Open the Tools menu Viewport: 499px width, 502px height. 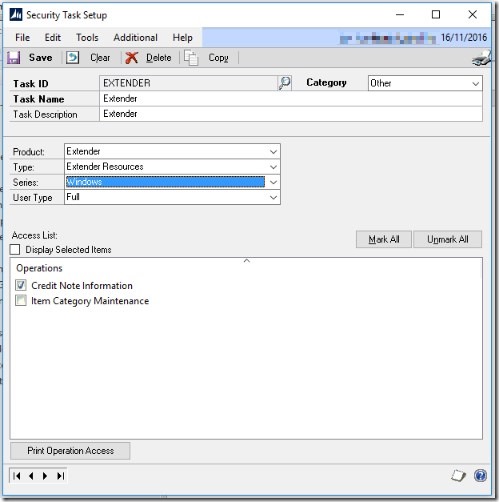87,38
